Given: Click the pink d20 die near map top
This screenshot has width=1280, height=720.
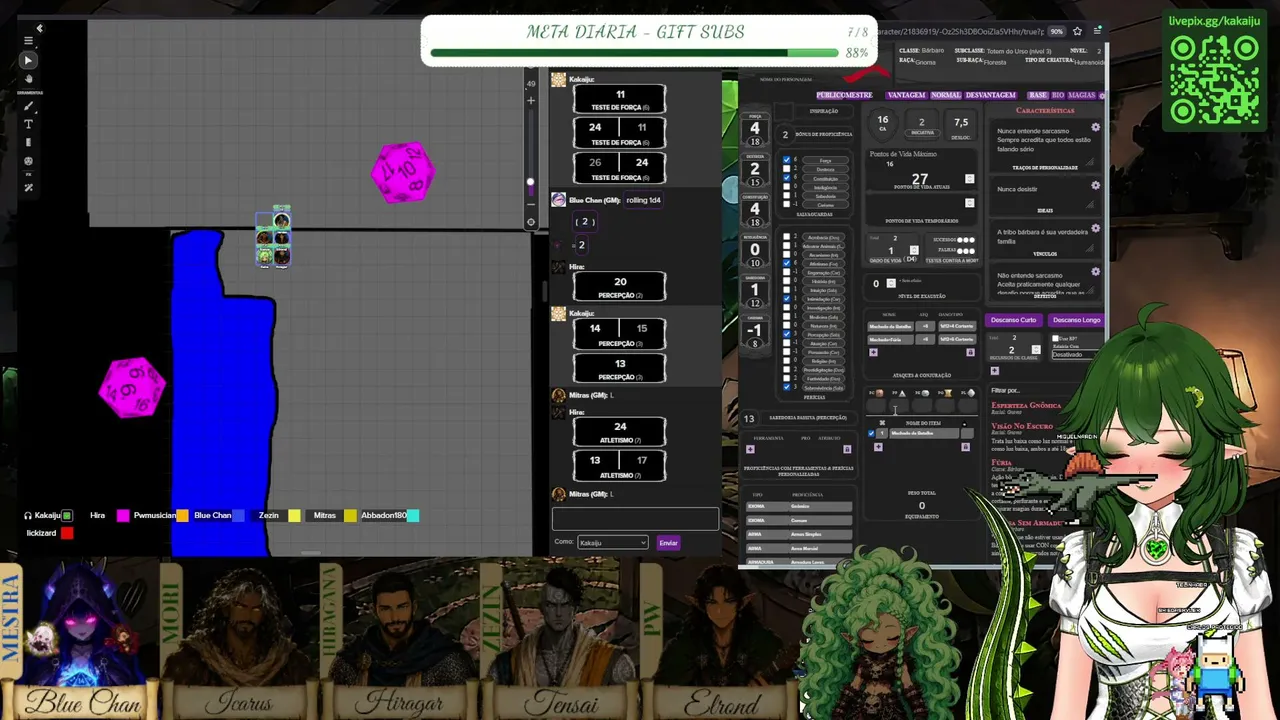Looking at the screenshot, I should tap(403, 172).
